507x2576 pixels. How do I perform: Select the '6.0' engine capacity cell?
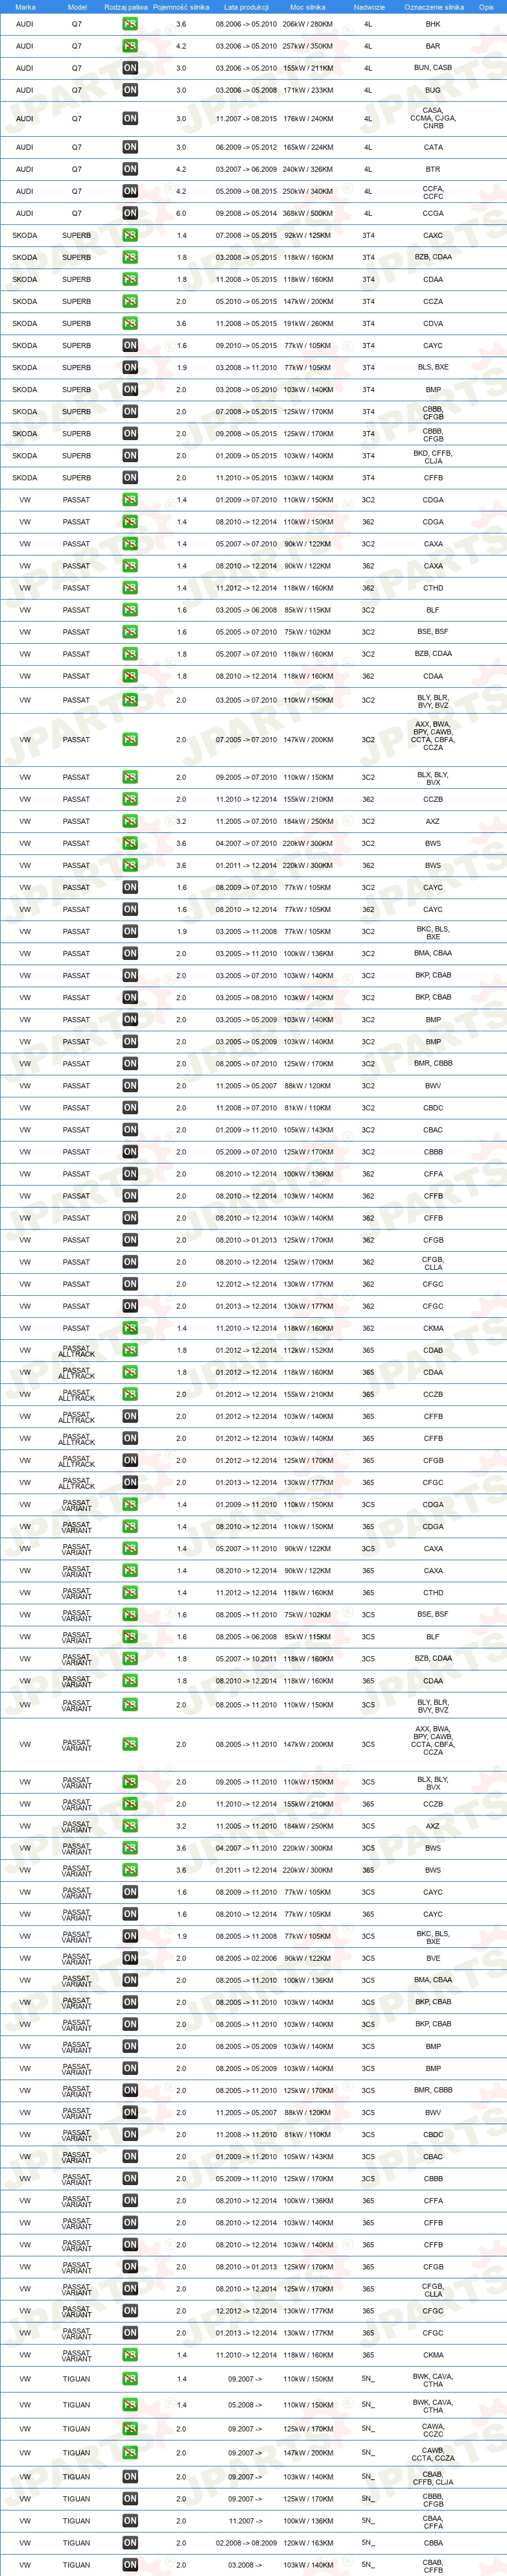[x=181, y=213]
